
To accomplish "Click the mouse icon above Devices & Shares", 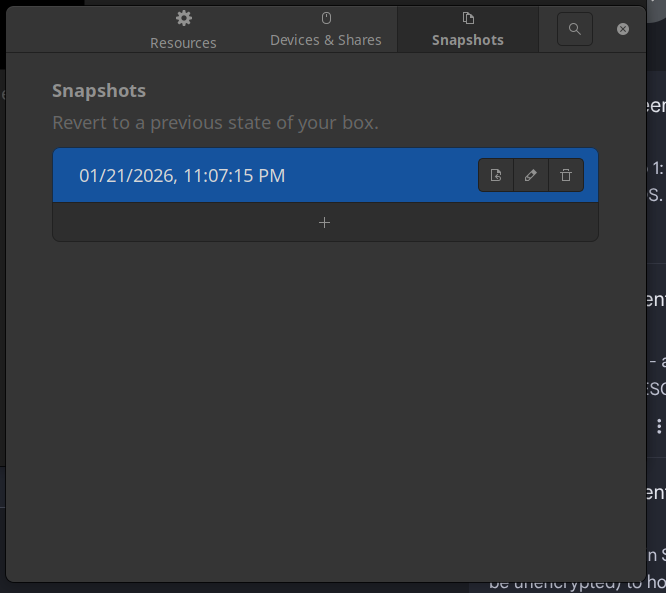I will point(326,18).
